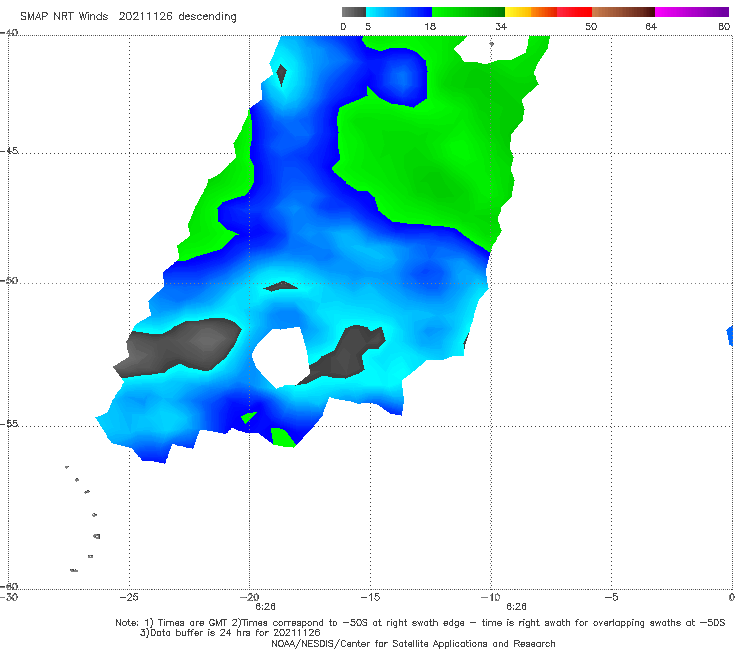This screenshot has height=650, width=740.
Task: Click the longitude label '-30'
Action: tap(9, 597)
